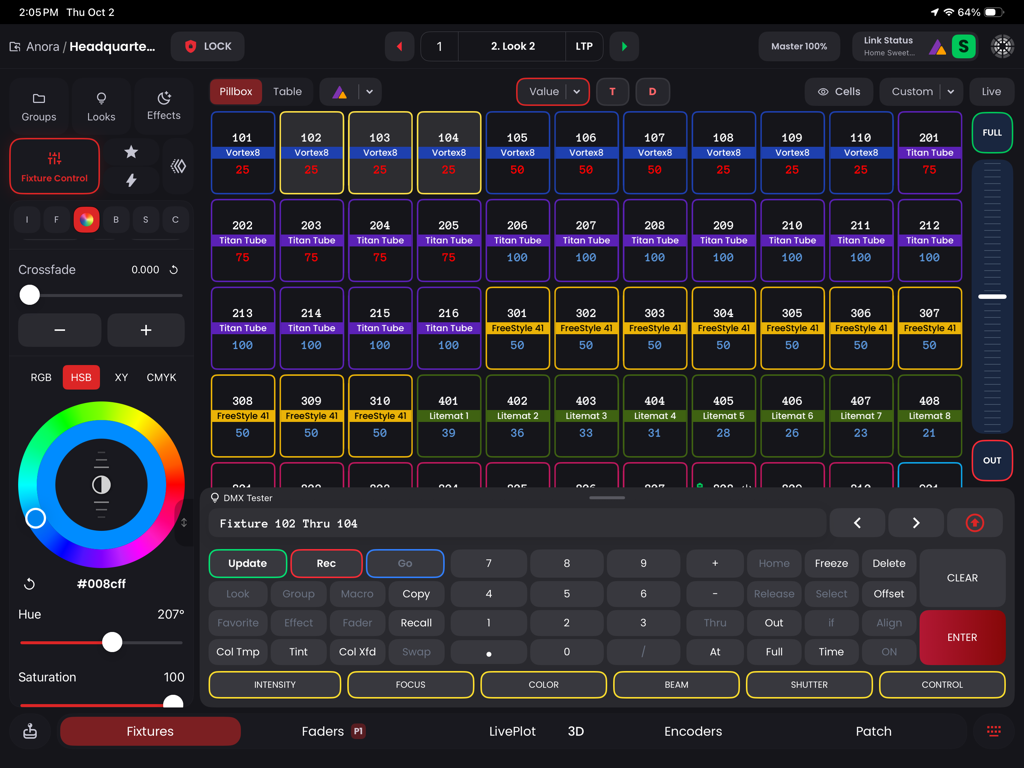Open the Value dropdown
The height and width of the screenshot is (768, 1024).
[x=552, y=91]
